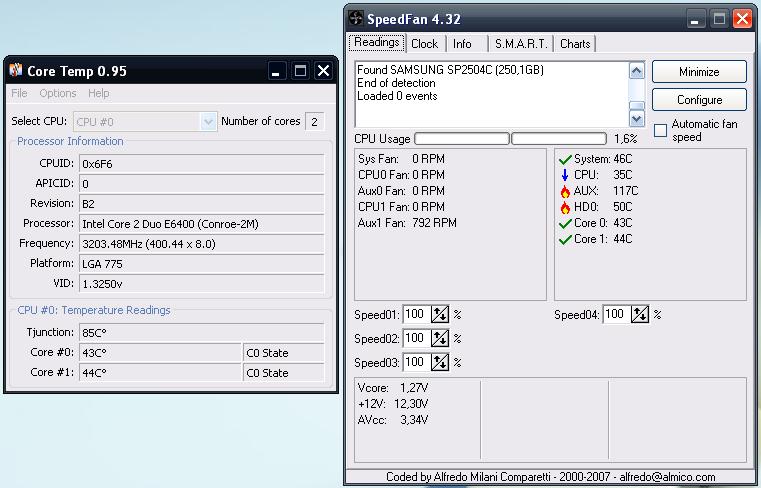Click the Tjunction value 85C°
The width and height of the screenshot is (761, 488).
coord(201,333)
